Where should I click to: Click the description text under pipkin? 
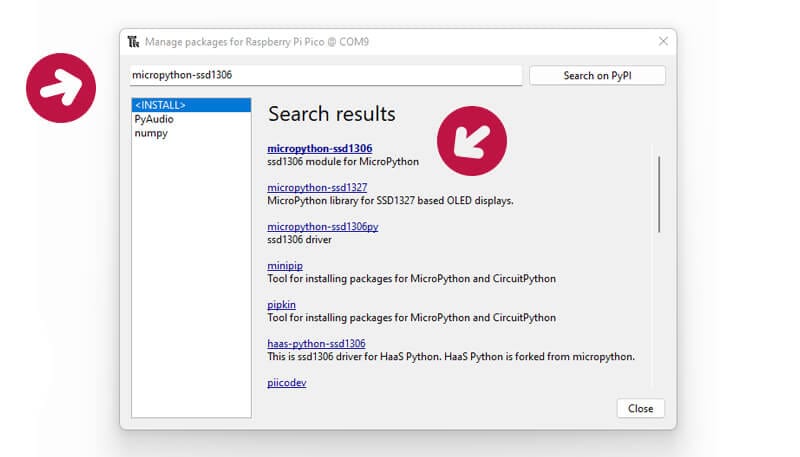(x=411, y=318)
